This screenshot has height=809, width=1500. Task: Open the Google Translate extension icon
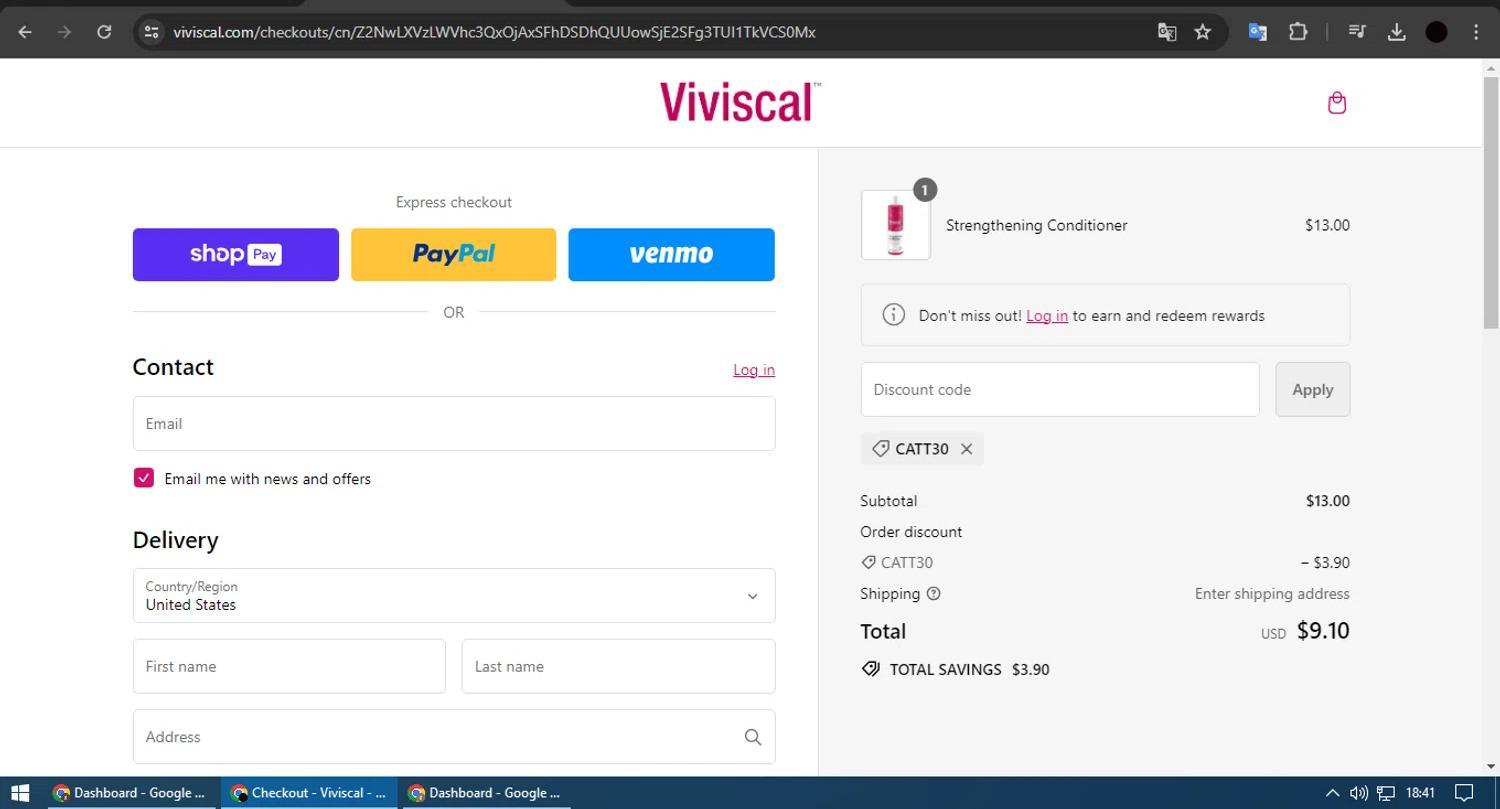(1258, 32)
